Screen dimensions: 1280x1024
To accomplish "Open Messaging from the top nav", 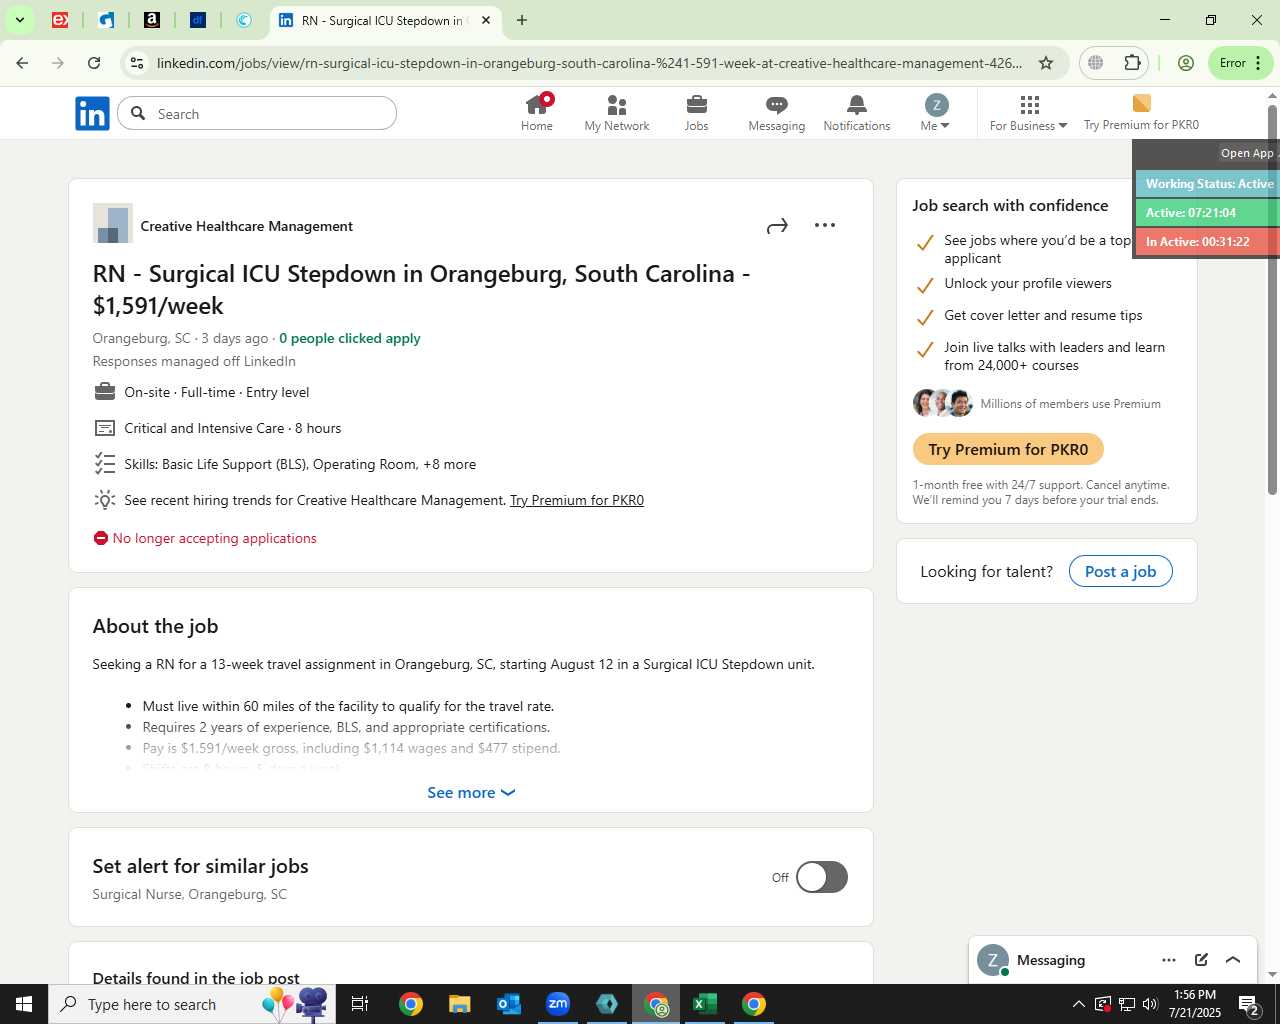I will tap(777, 113).
